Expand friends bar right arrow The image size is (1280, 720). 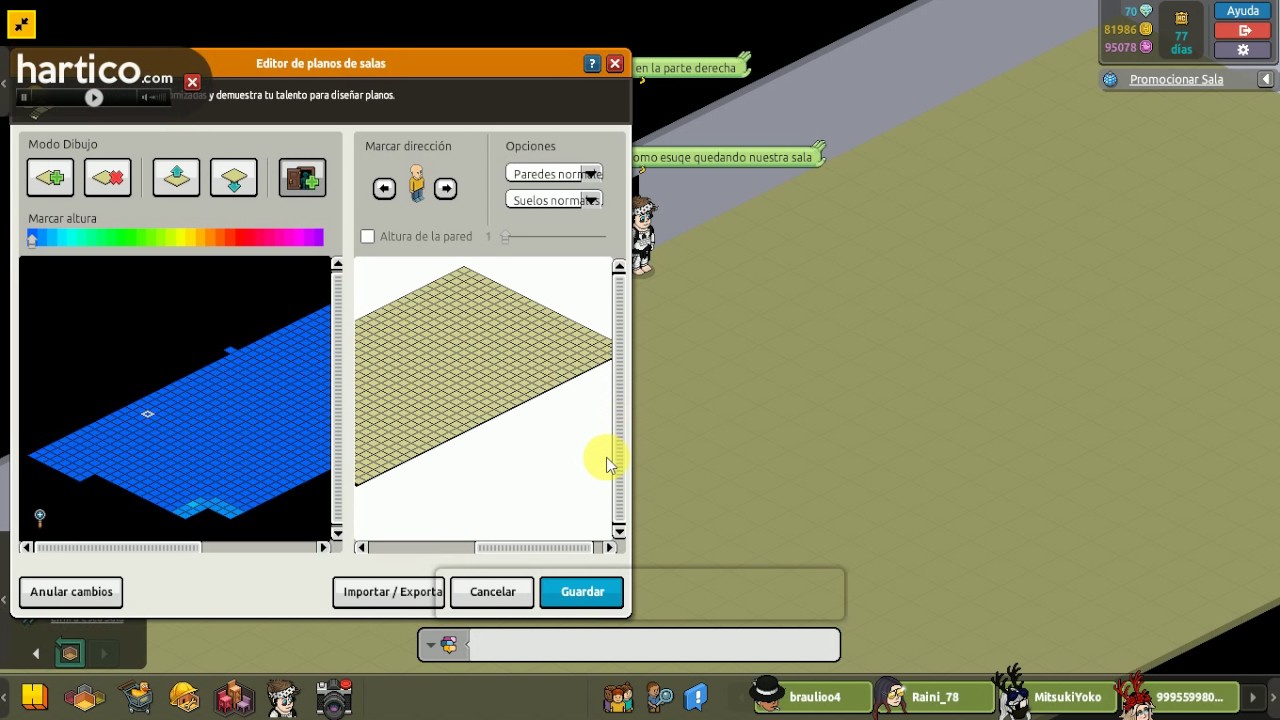point(1253,697)
